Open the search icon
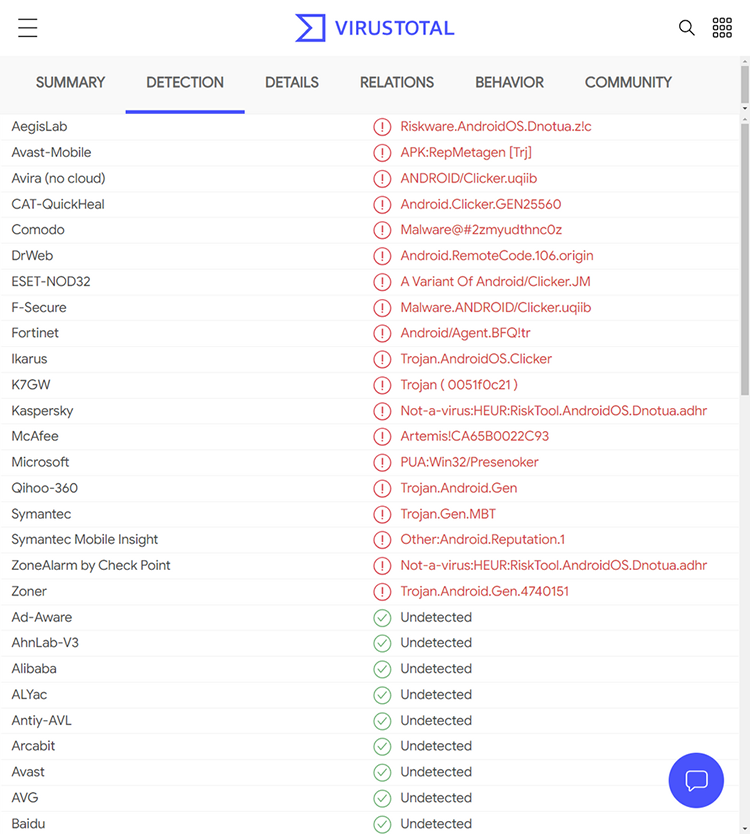The height and width of the screenshot is (834, 750). tap(687, 28)
